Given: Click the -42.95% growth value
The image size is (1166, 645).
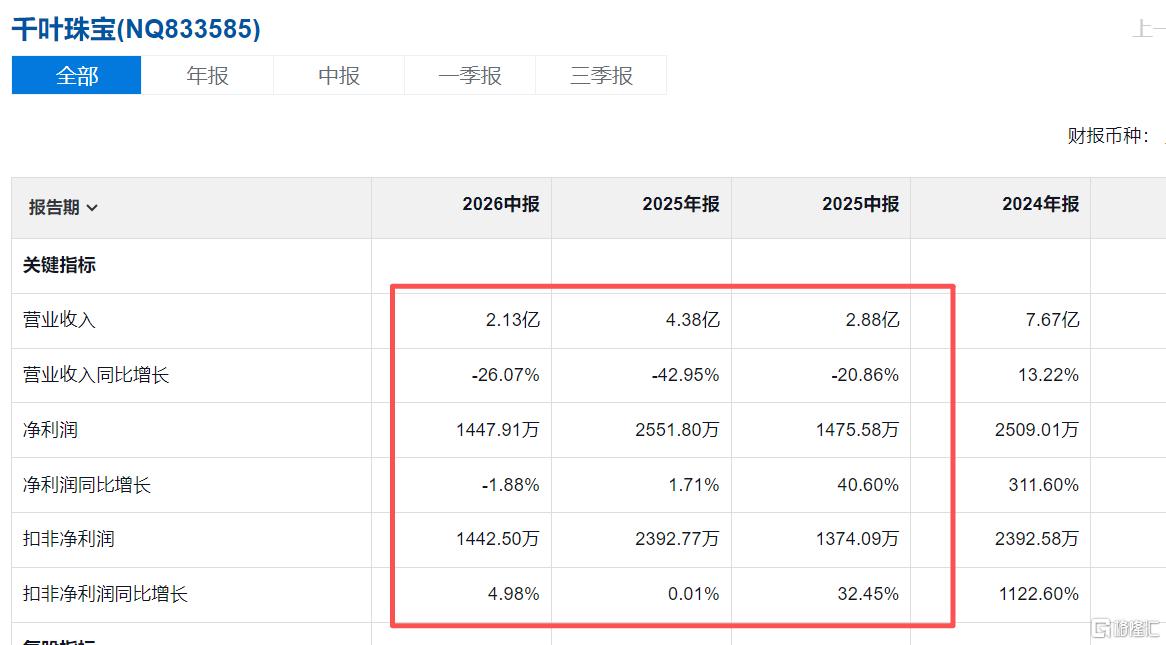Looking at the screenshot, I should (686, 375).
